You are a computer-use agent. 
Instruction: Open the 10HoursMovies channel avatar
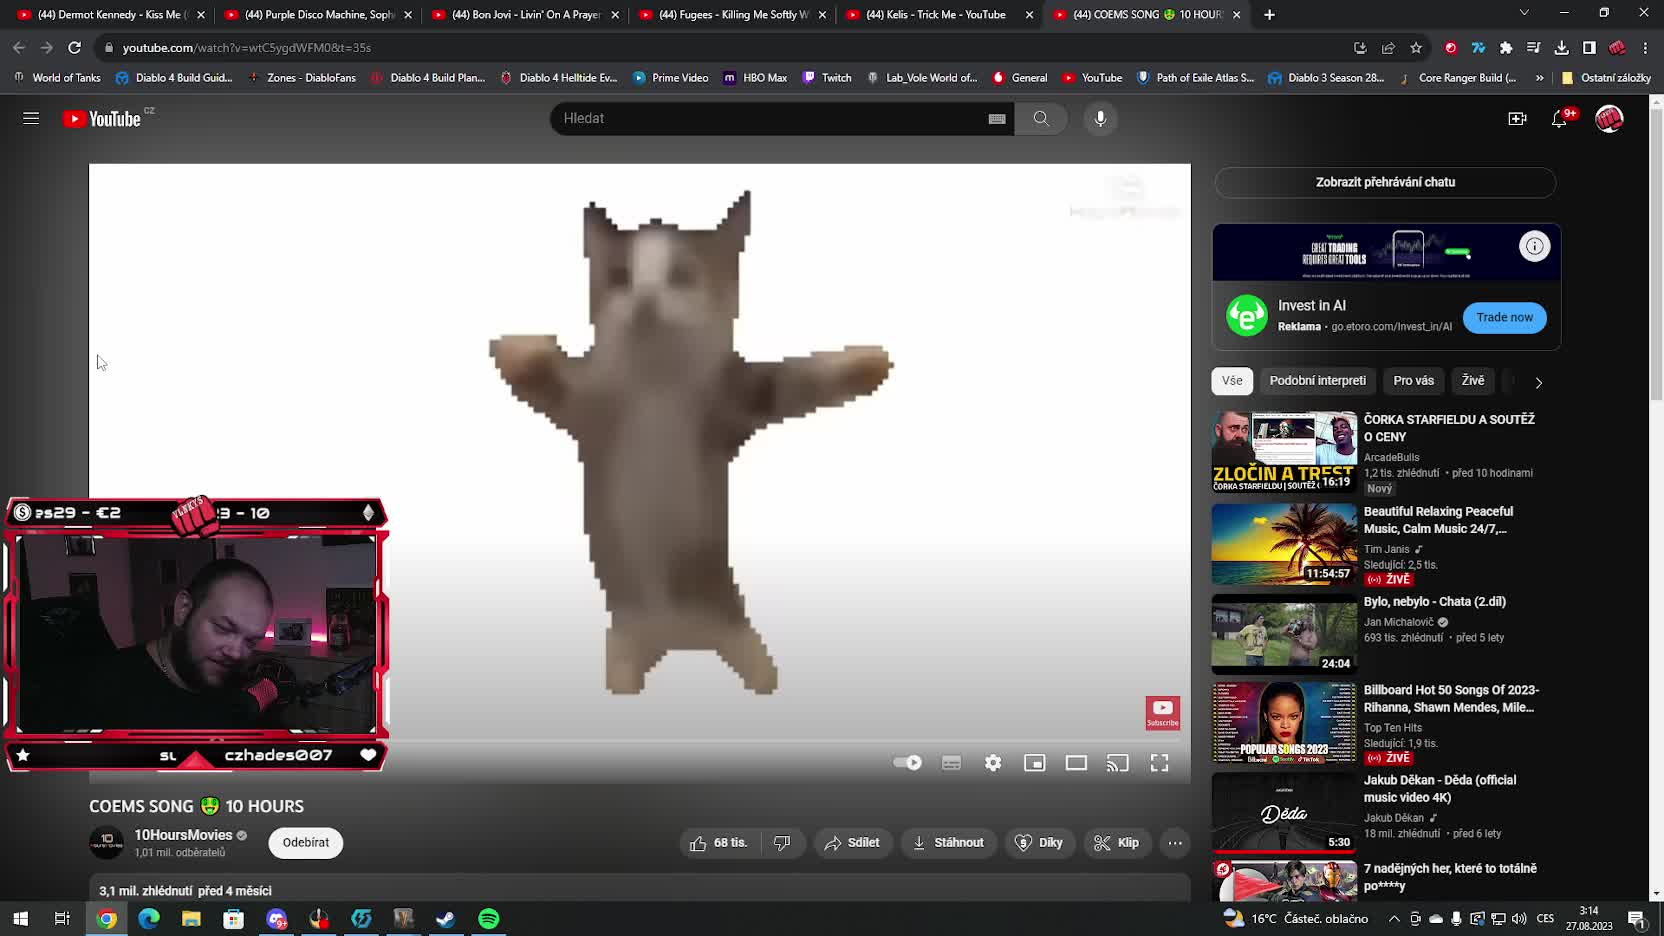click(x=107, y=843)
